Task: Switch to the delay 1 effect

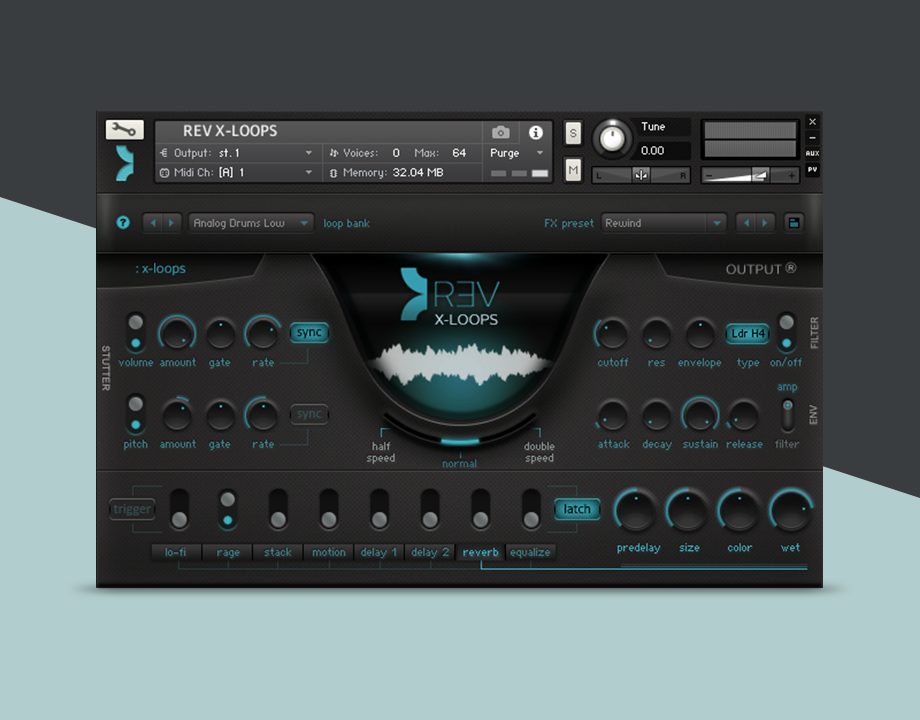Action: pos(378,552)
